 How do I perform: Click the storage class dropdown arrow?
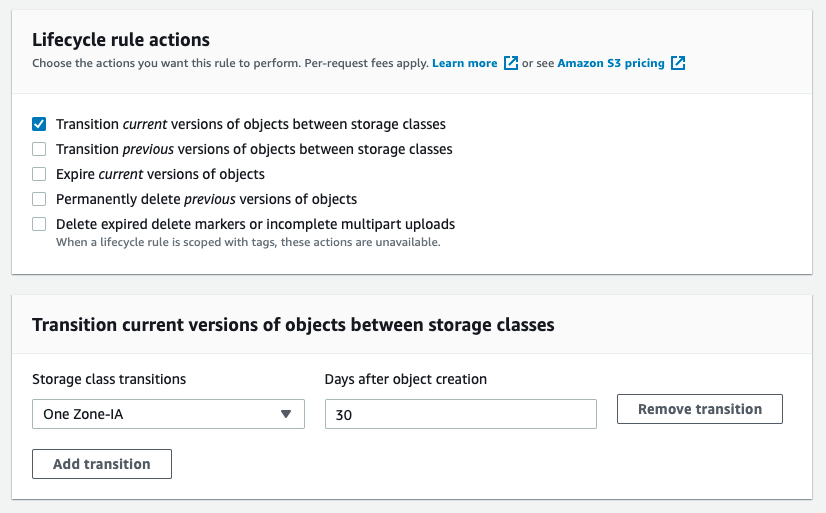pyautogui.click(x=286, y=415)
